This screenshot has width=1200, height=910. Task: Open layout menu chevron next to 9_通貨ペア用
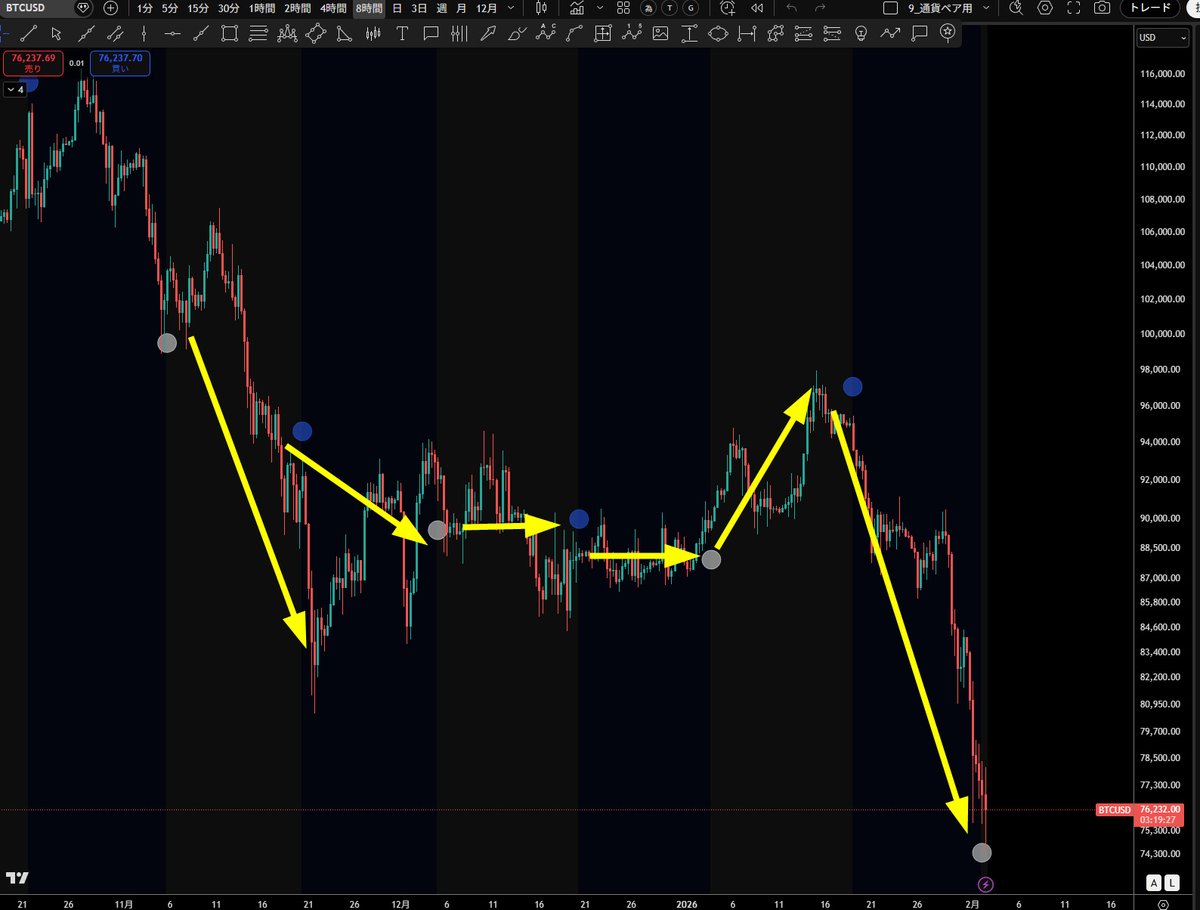pyautogui.click(x=987, y=8)
